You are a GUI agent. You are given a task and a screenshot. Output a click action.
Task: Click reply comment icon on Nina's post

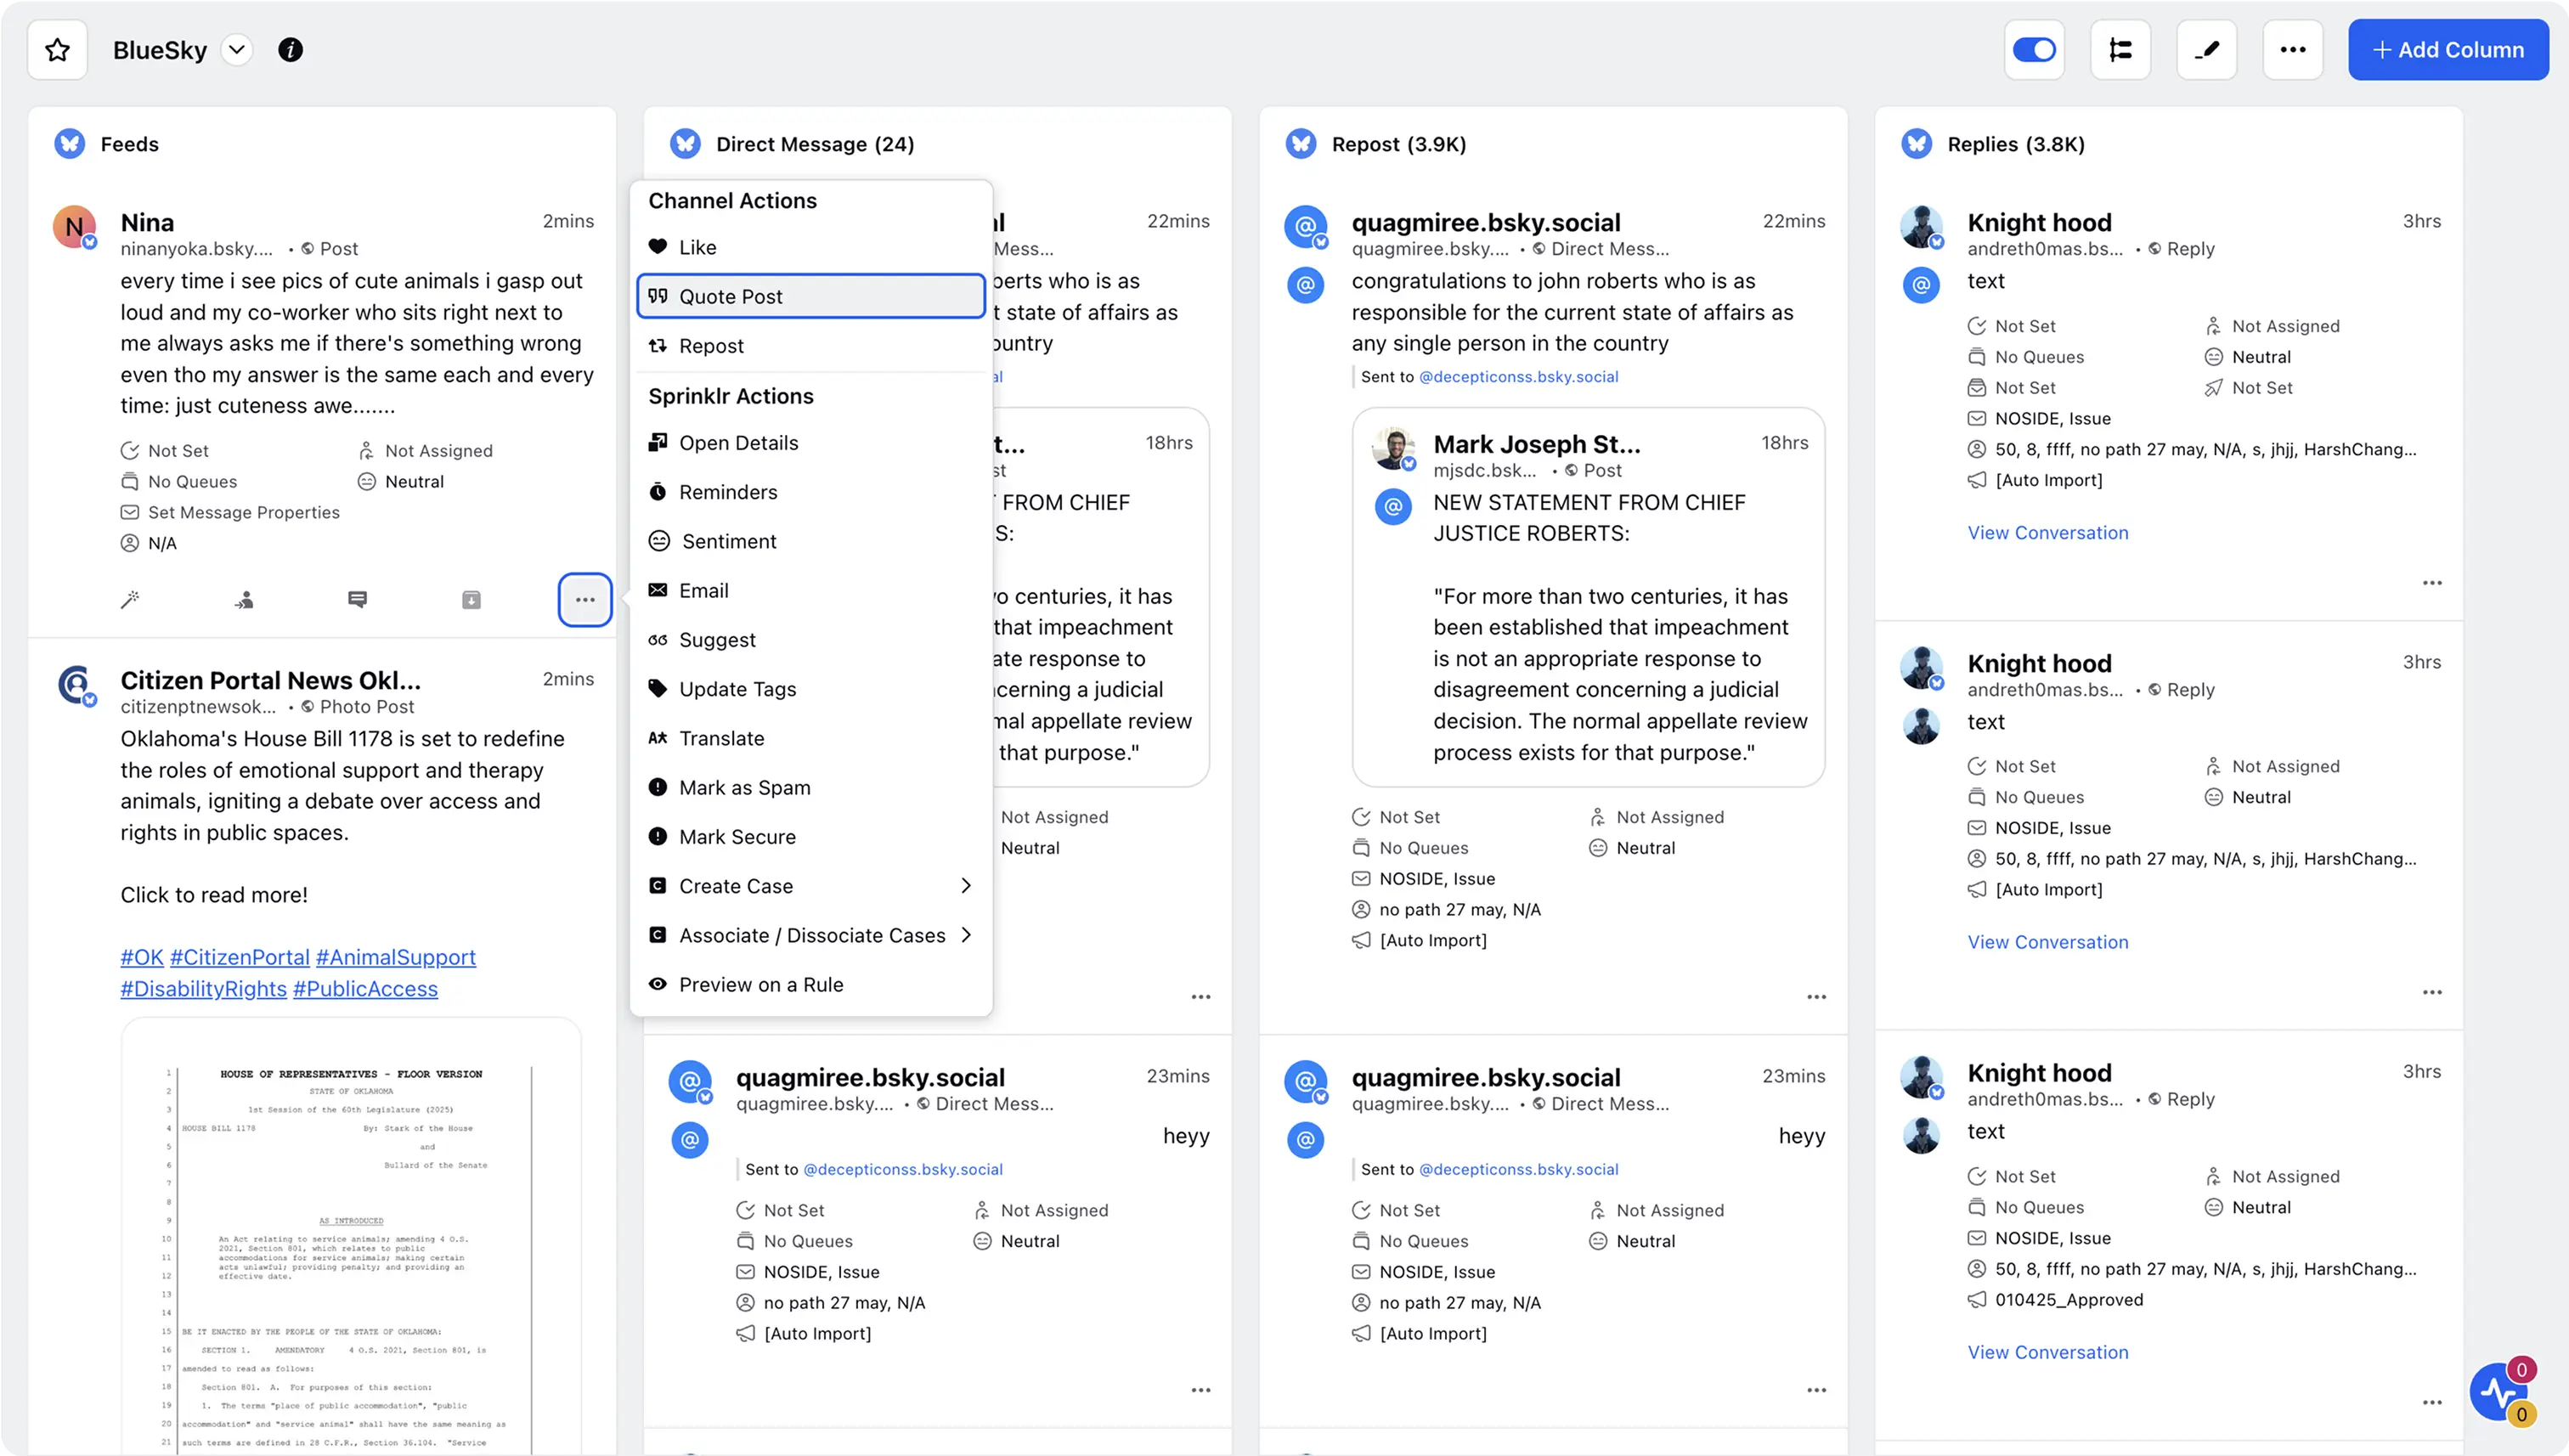[357, 600]
